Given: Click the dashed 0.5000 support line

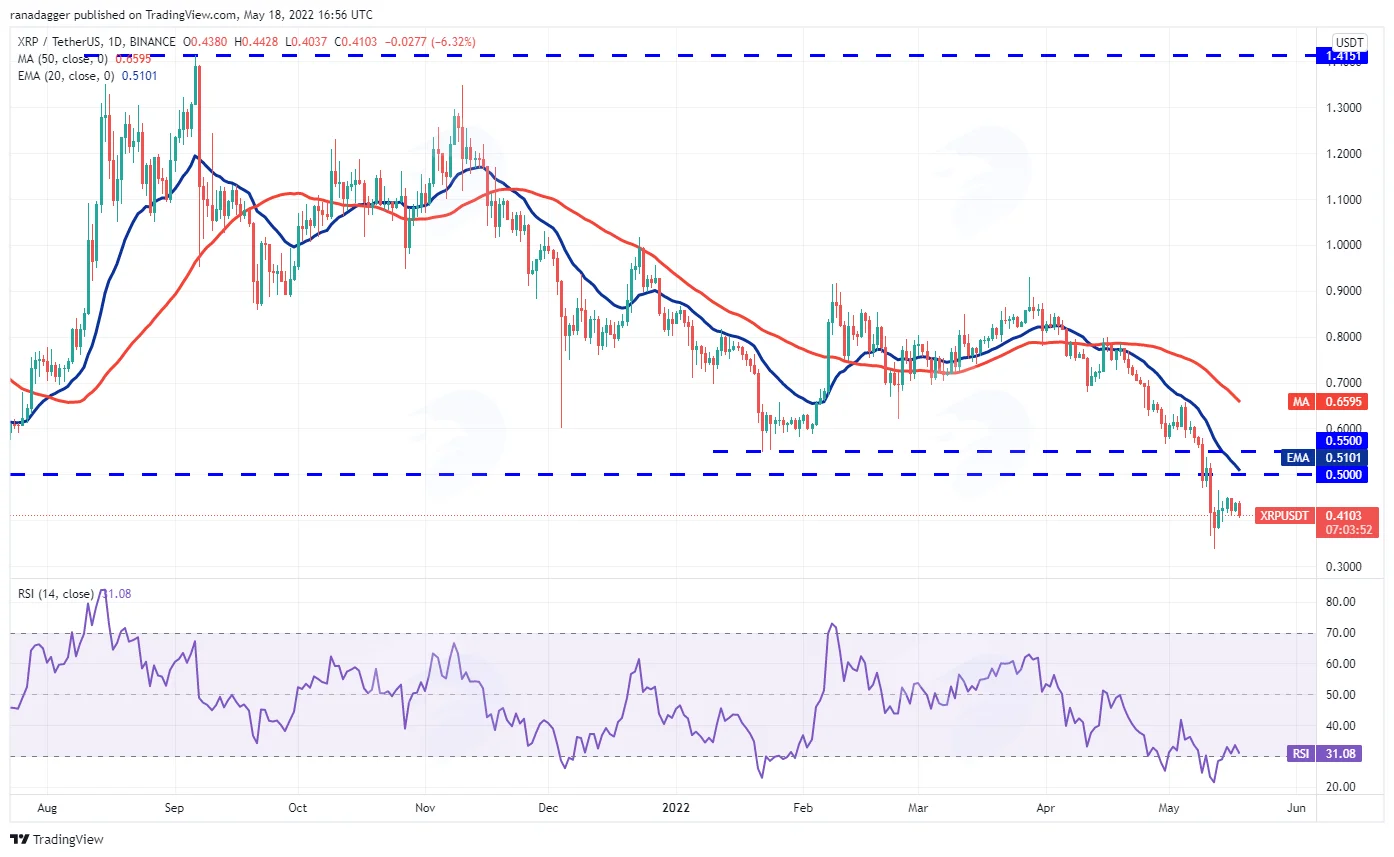Looking at the screenshot, I should point(660,475).
